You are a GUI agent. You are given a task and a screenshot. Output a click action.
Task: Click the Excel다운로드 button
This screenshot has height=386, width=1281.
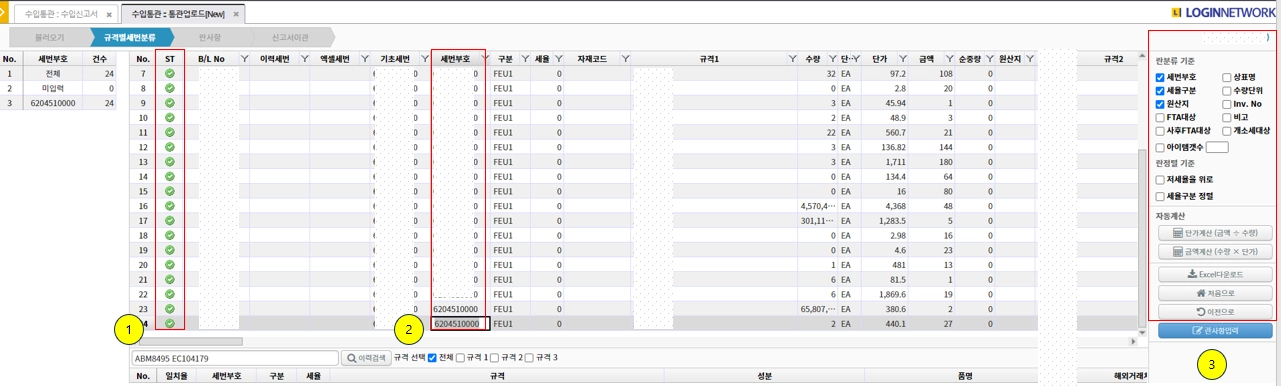pos(1215,273)
